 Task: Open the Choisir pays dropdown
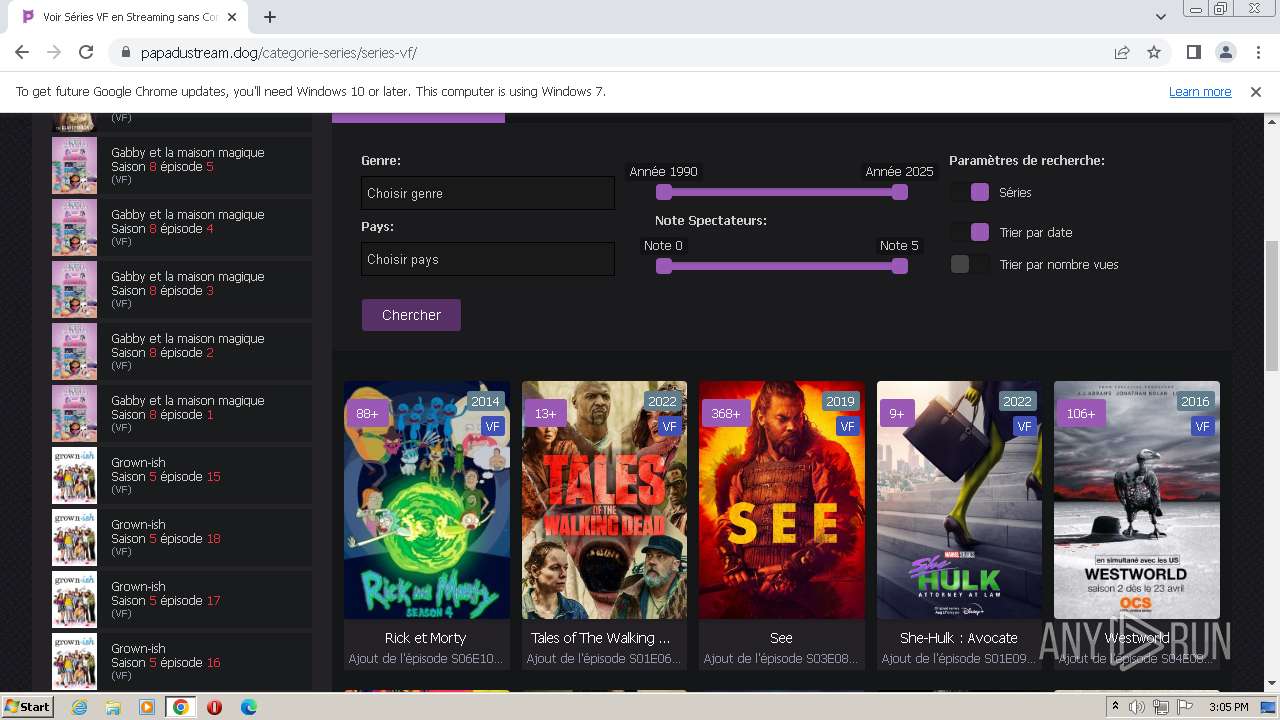488,259
